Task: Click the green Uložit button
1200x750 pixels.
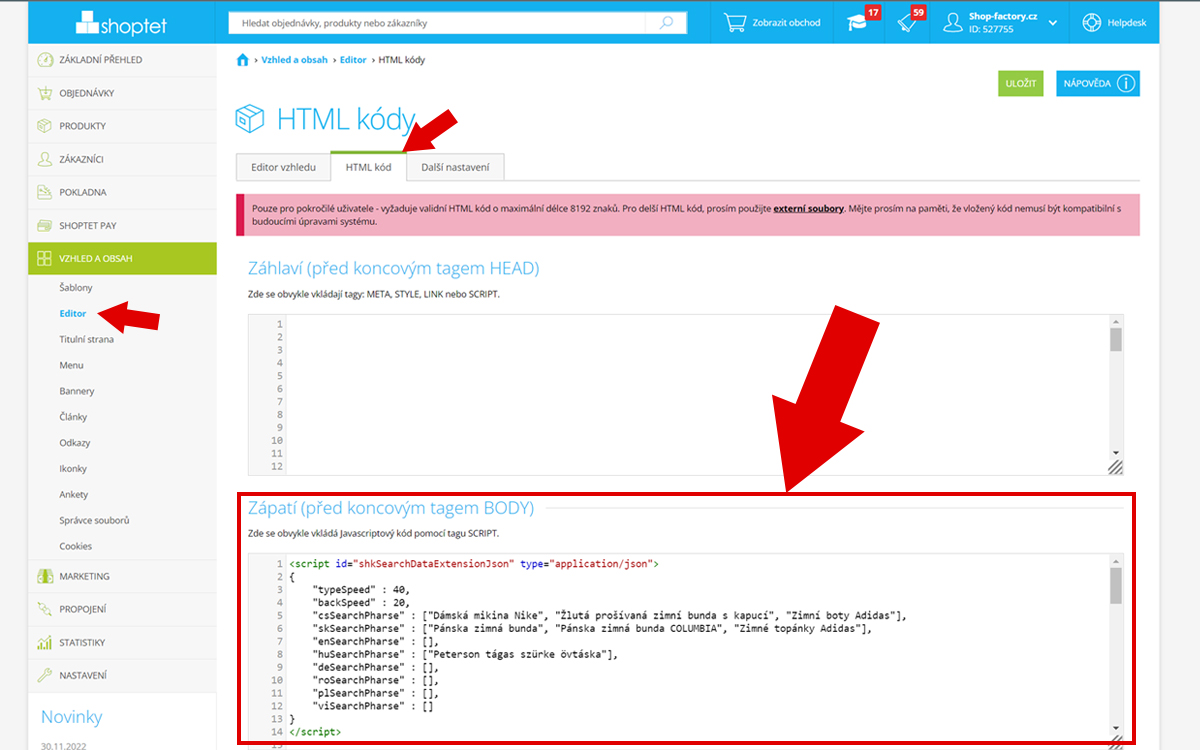Action: 1020,84
